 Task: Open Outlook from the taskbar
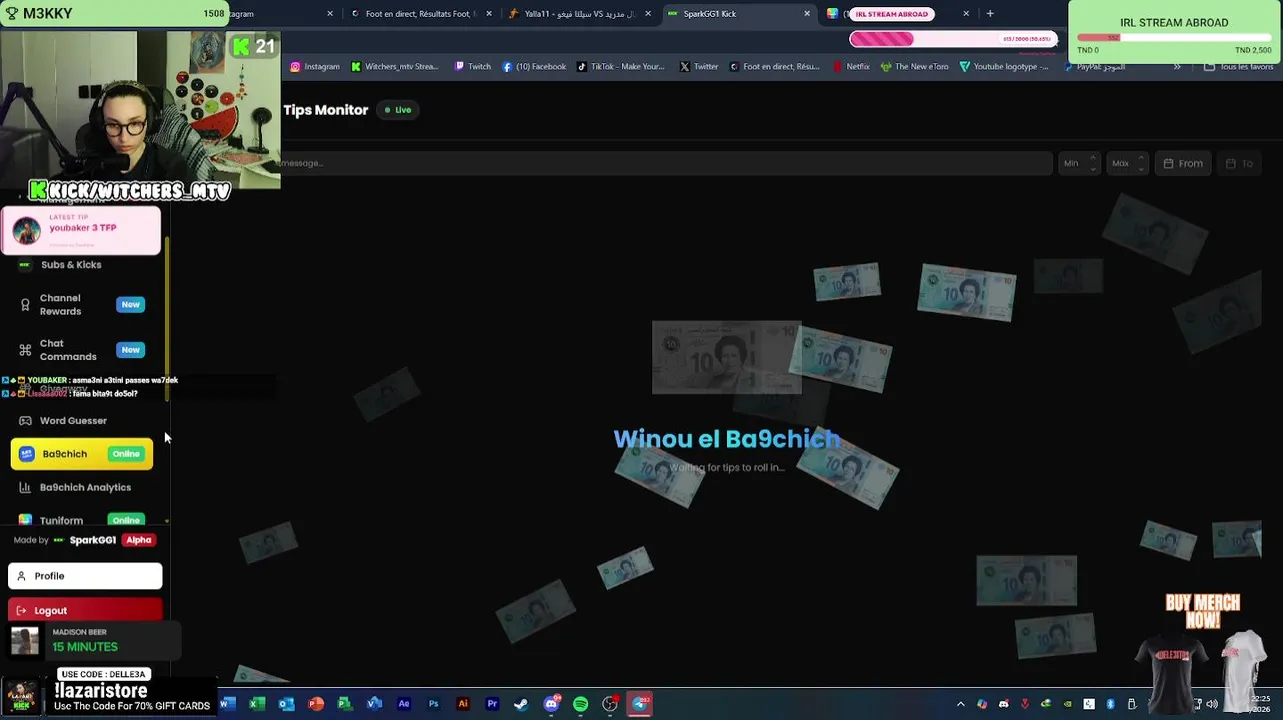(286, 704)
